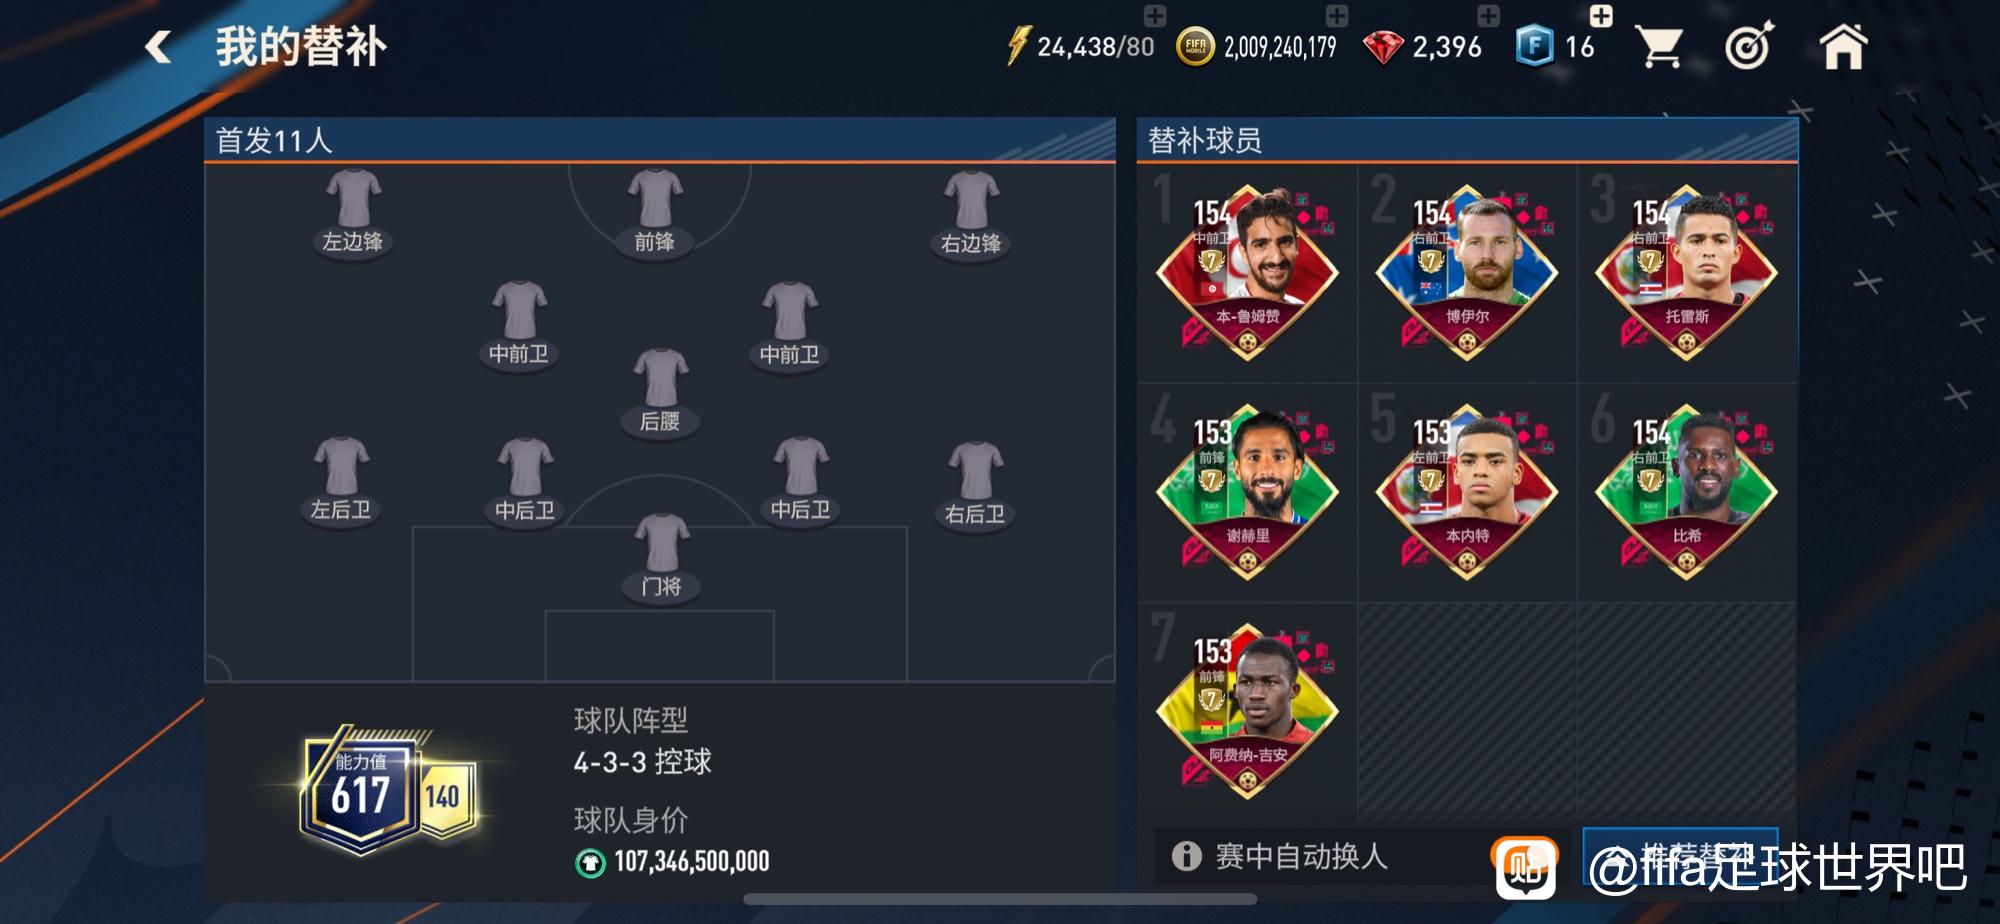Go back using the arrow icon

click(x=158, y=46)
